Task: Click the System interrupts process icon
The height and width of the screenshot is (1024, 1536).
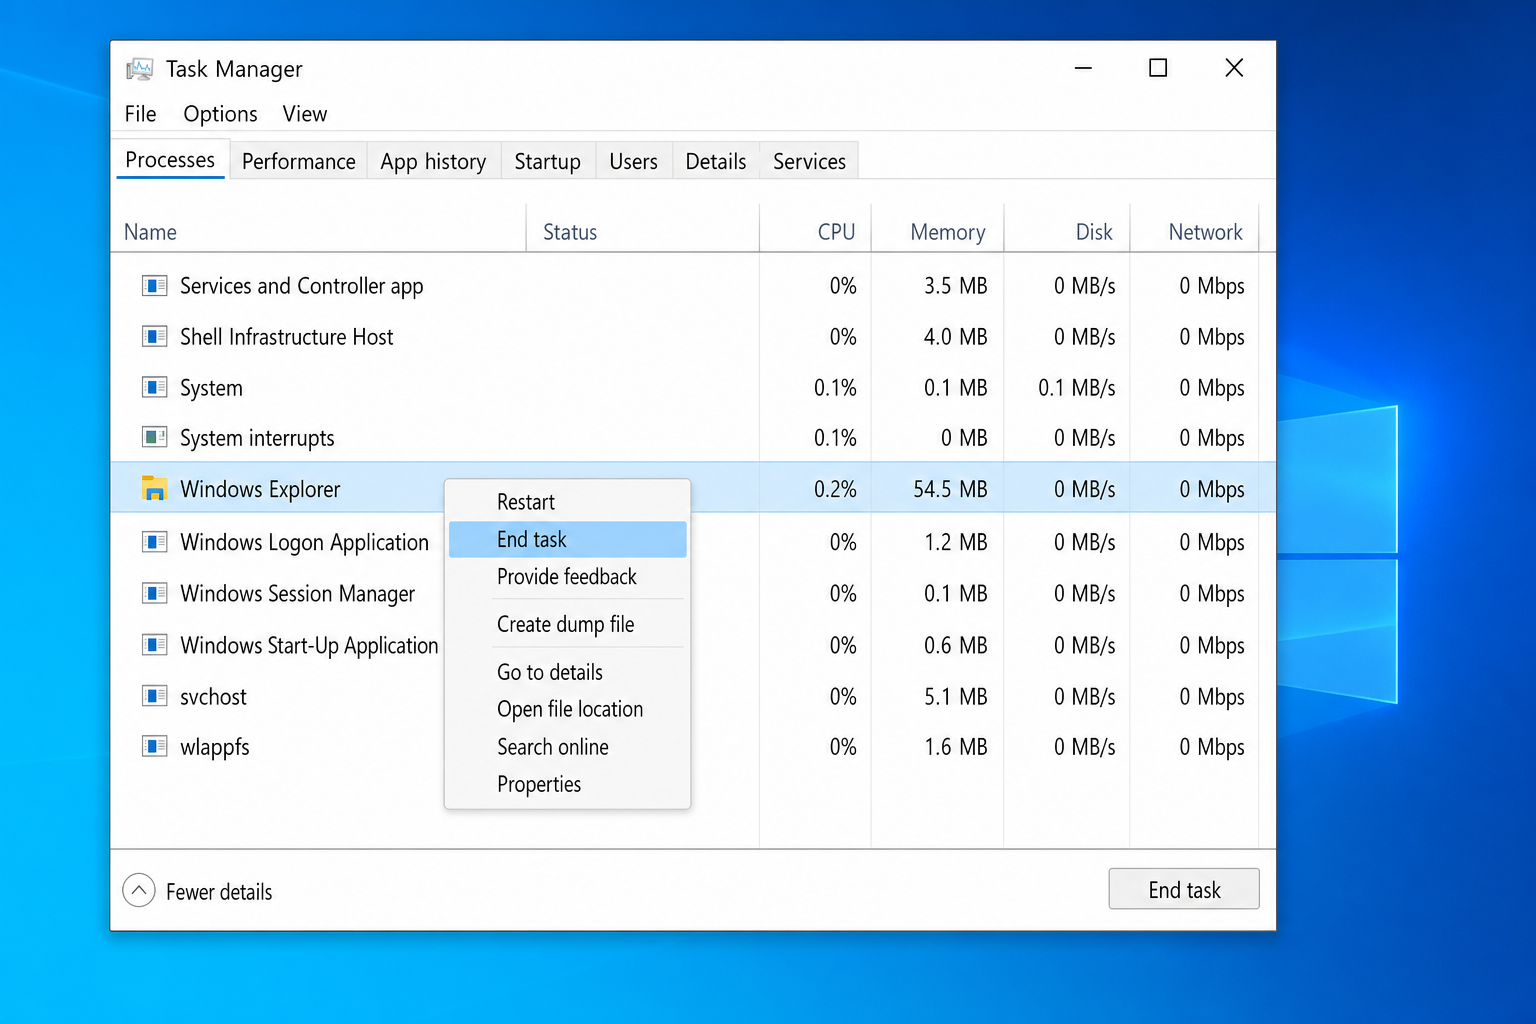Action: click(x=154, y=437)
